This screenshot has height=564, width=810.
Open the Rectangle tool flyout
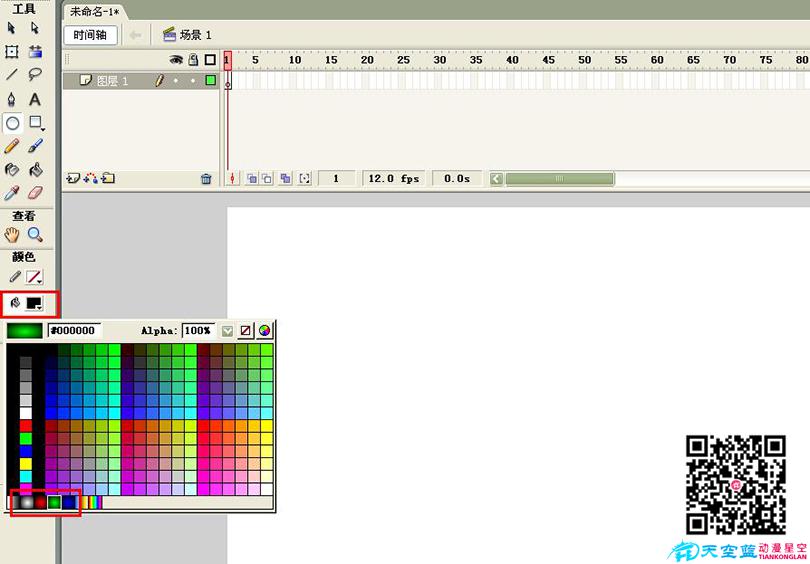[x=36, y=123]
